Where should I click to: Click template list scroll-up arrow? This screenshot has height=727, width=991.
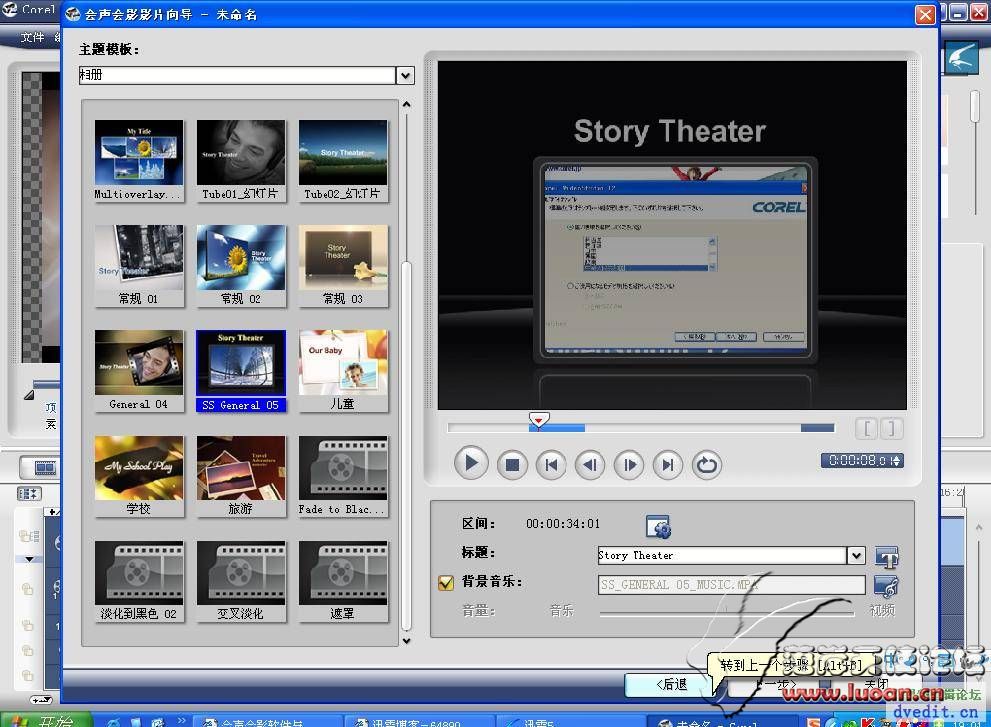click(406, 105)
